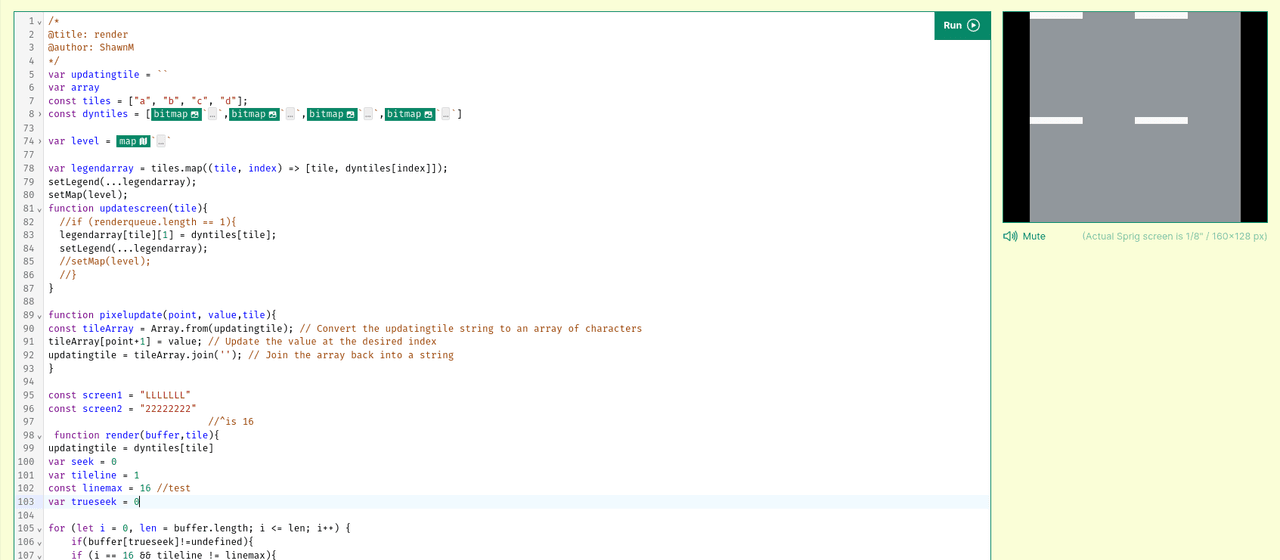Run the game code
Viewport: 1280px width, 560px height.
click(961, 26)
